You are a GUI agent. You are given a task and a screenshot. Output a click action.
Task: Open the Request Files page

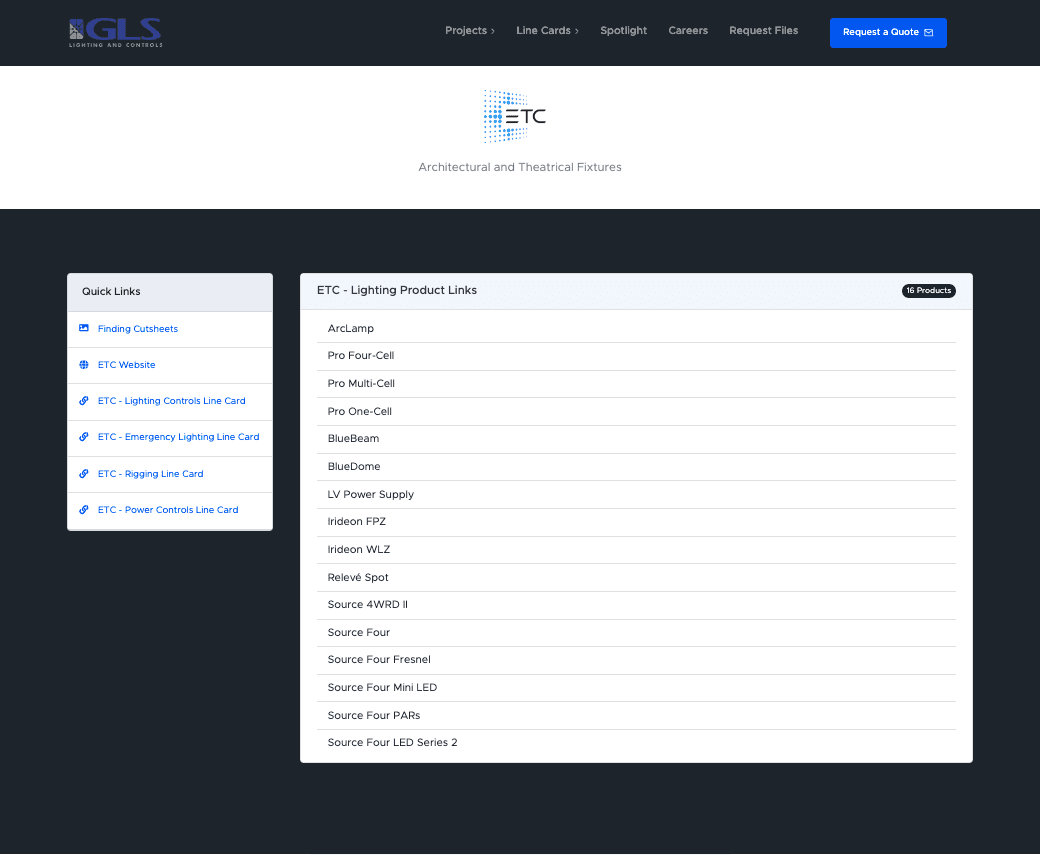[763, 31]
